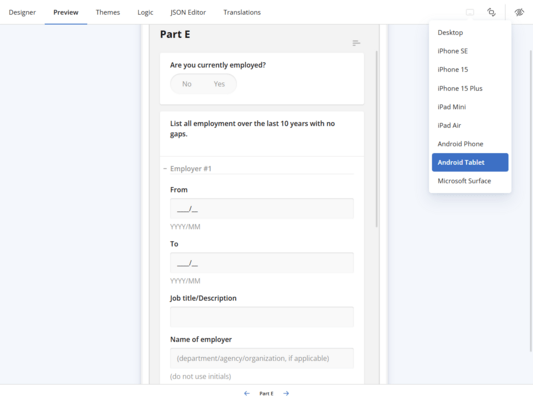Screen dimensions: 533x400
Task: Answer No to currently employed
Action: tap(187, 84)
